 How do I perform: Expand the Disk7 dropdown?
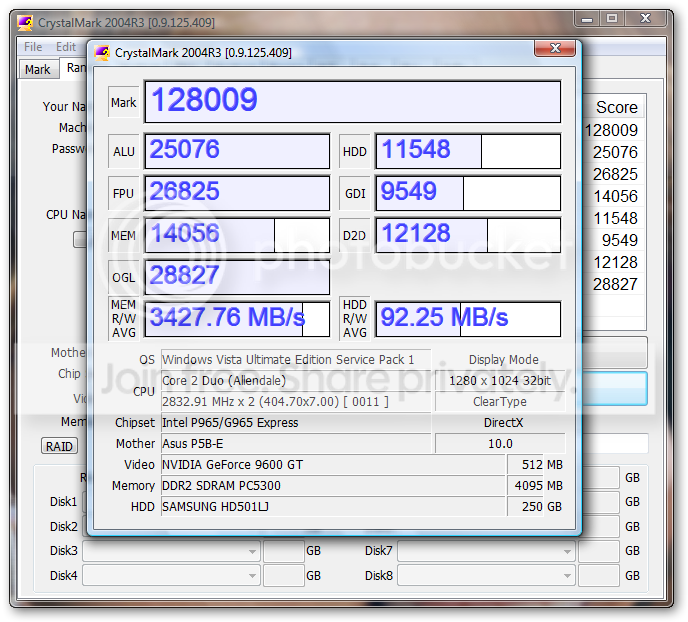click(x=487, y=551)
